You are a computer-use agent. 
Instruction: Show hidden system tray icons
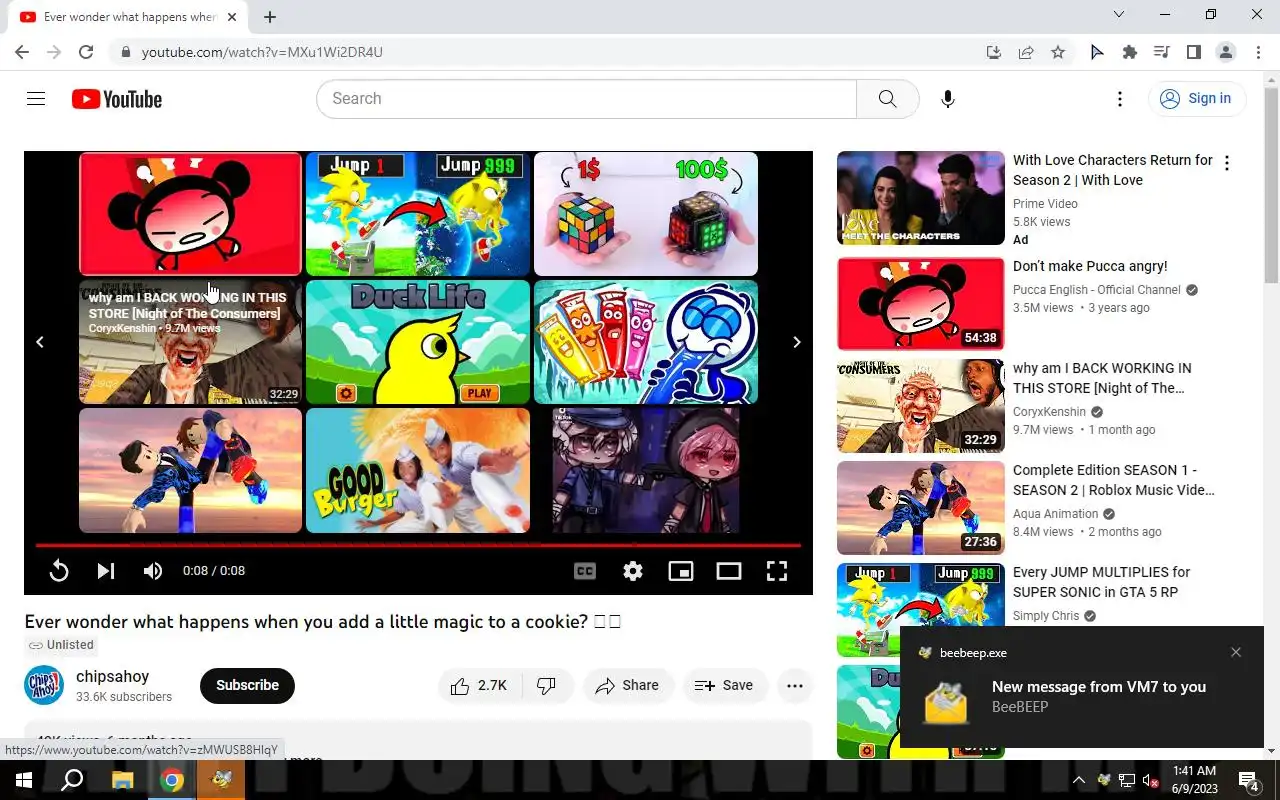tap(1078, 780)
